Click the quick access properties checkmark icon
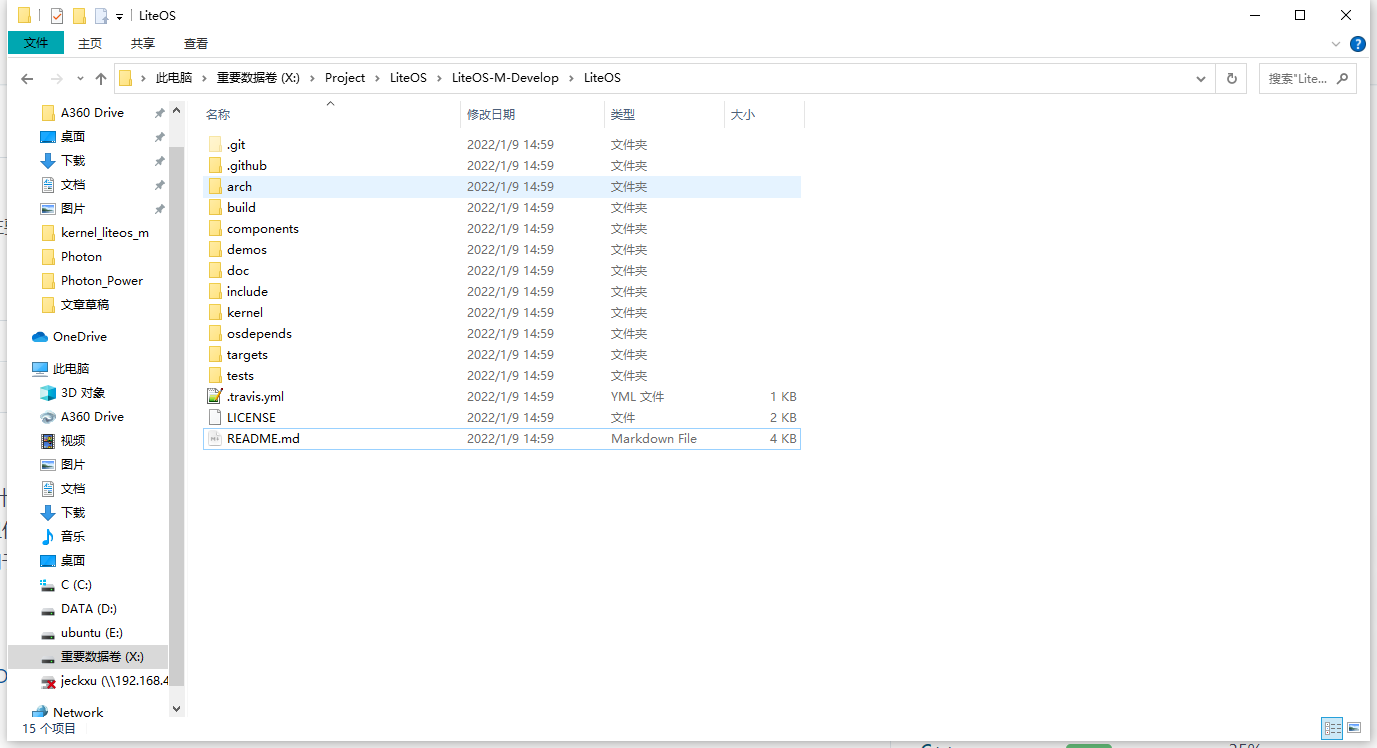Viewport: 1377px width, 748px height. point(57,15)
